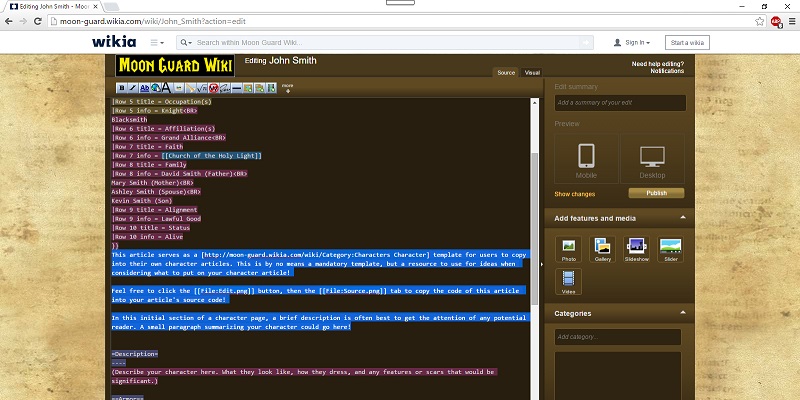Click the add photo toolbar icon

(248, 88)
